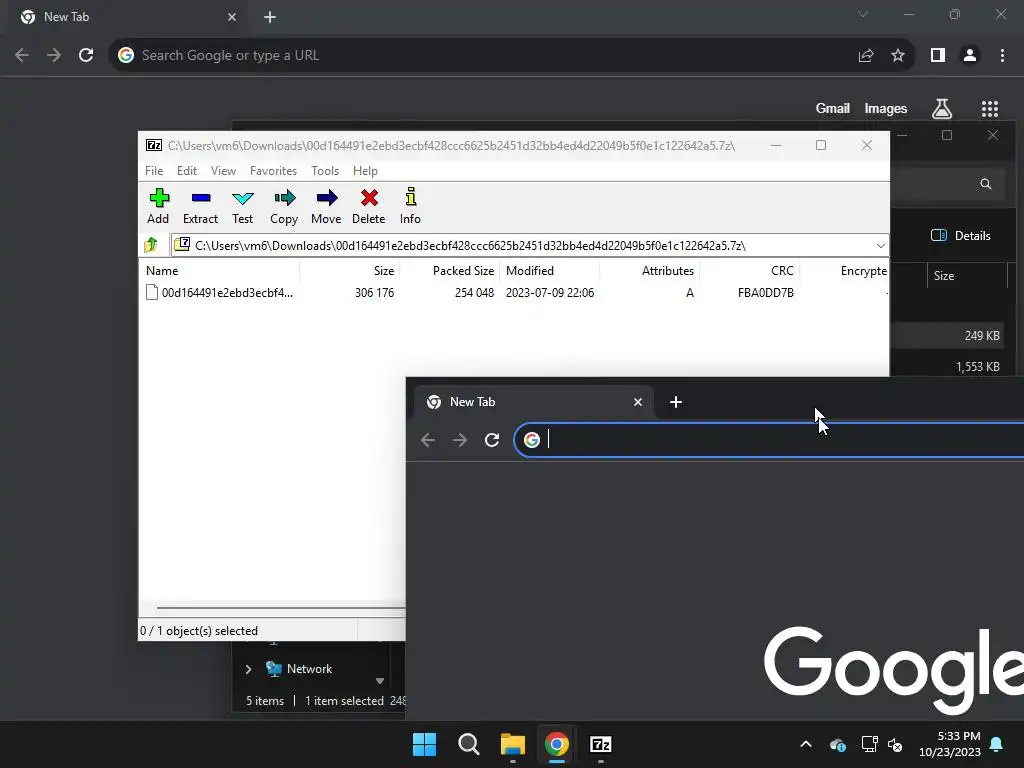Click Back arrow in background Chrome window
The height and width of the screenshot is (768, 1024).
[22, 56]
